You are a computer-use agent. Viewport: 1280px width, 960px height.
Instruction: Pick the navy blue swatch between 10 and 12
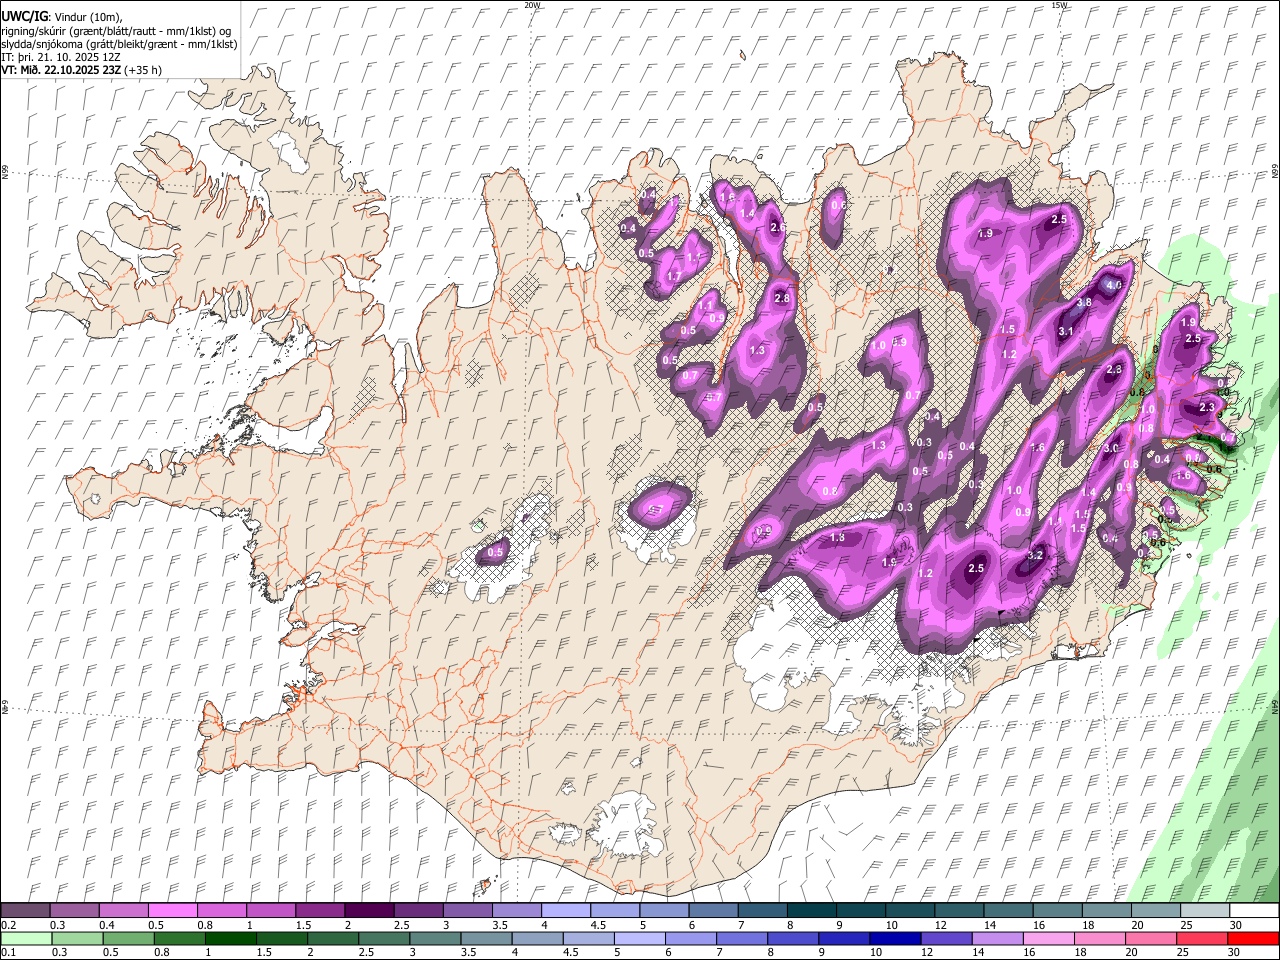click(x=895, y=939)
